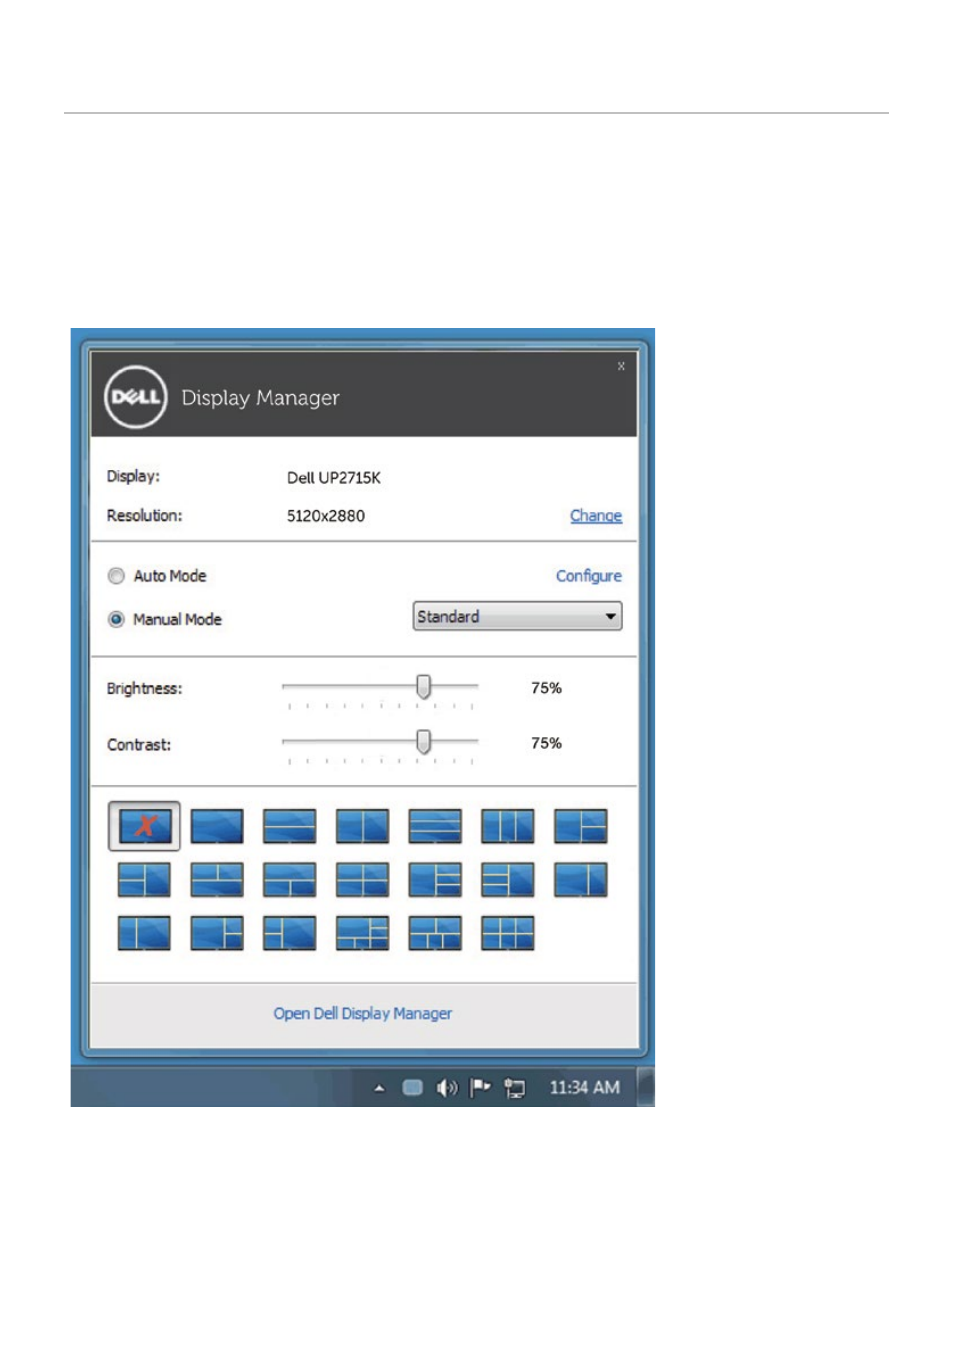953x1352 pixels.
Task: Choose layout with three stacked panes on right
Action: tap(435, 879)
